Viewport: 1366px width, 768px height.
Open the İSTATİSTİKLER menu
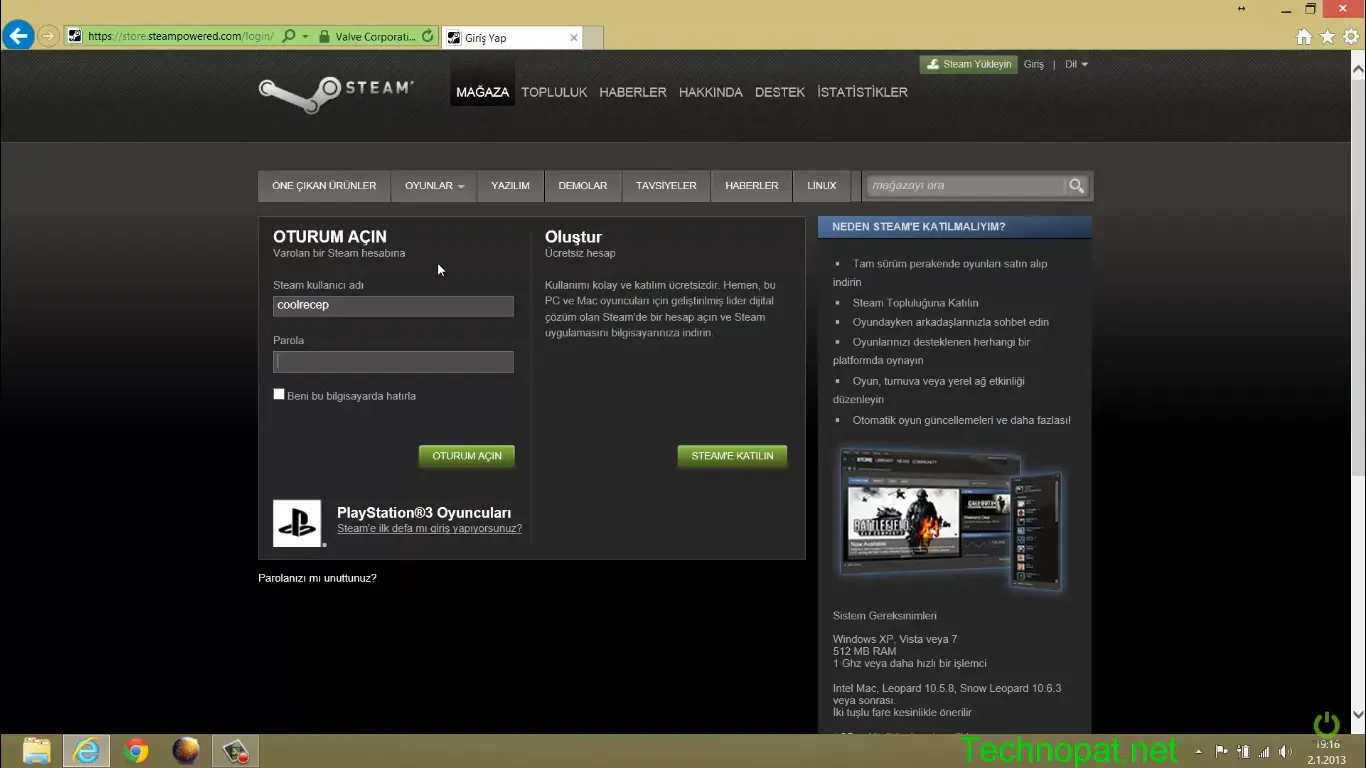tap(862, 92)
